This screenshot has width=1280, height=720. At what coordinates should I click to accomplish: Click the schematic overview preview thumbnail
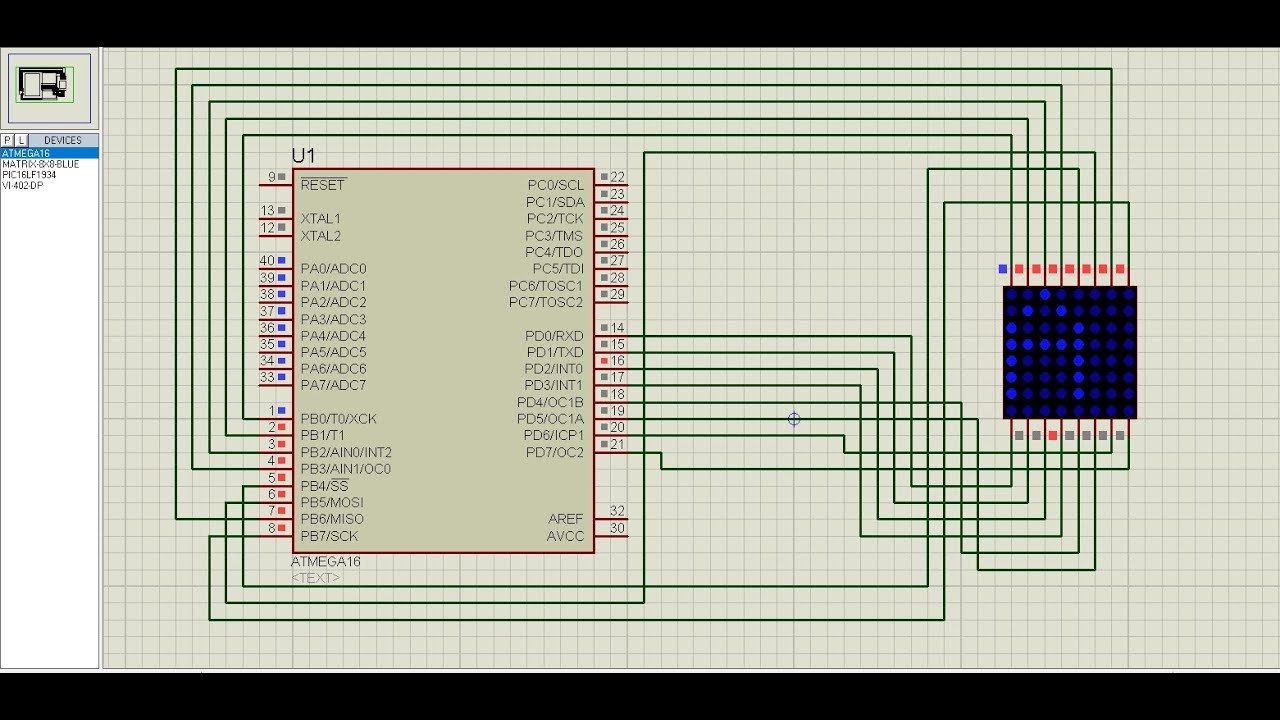[x=49, y=87]
